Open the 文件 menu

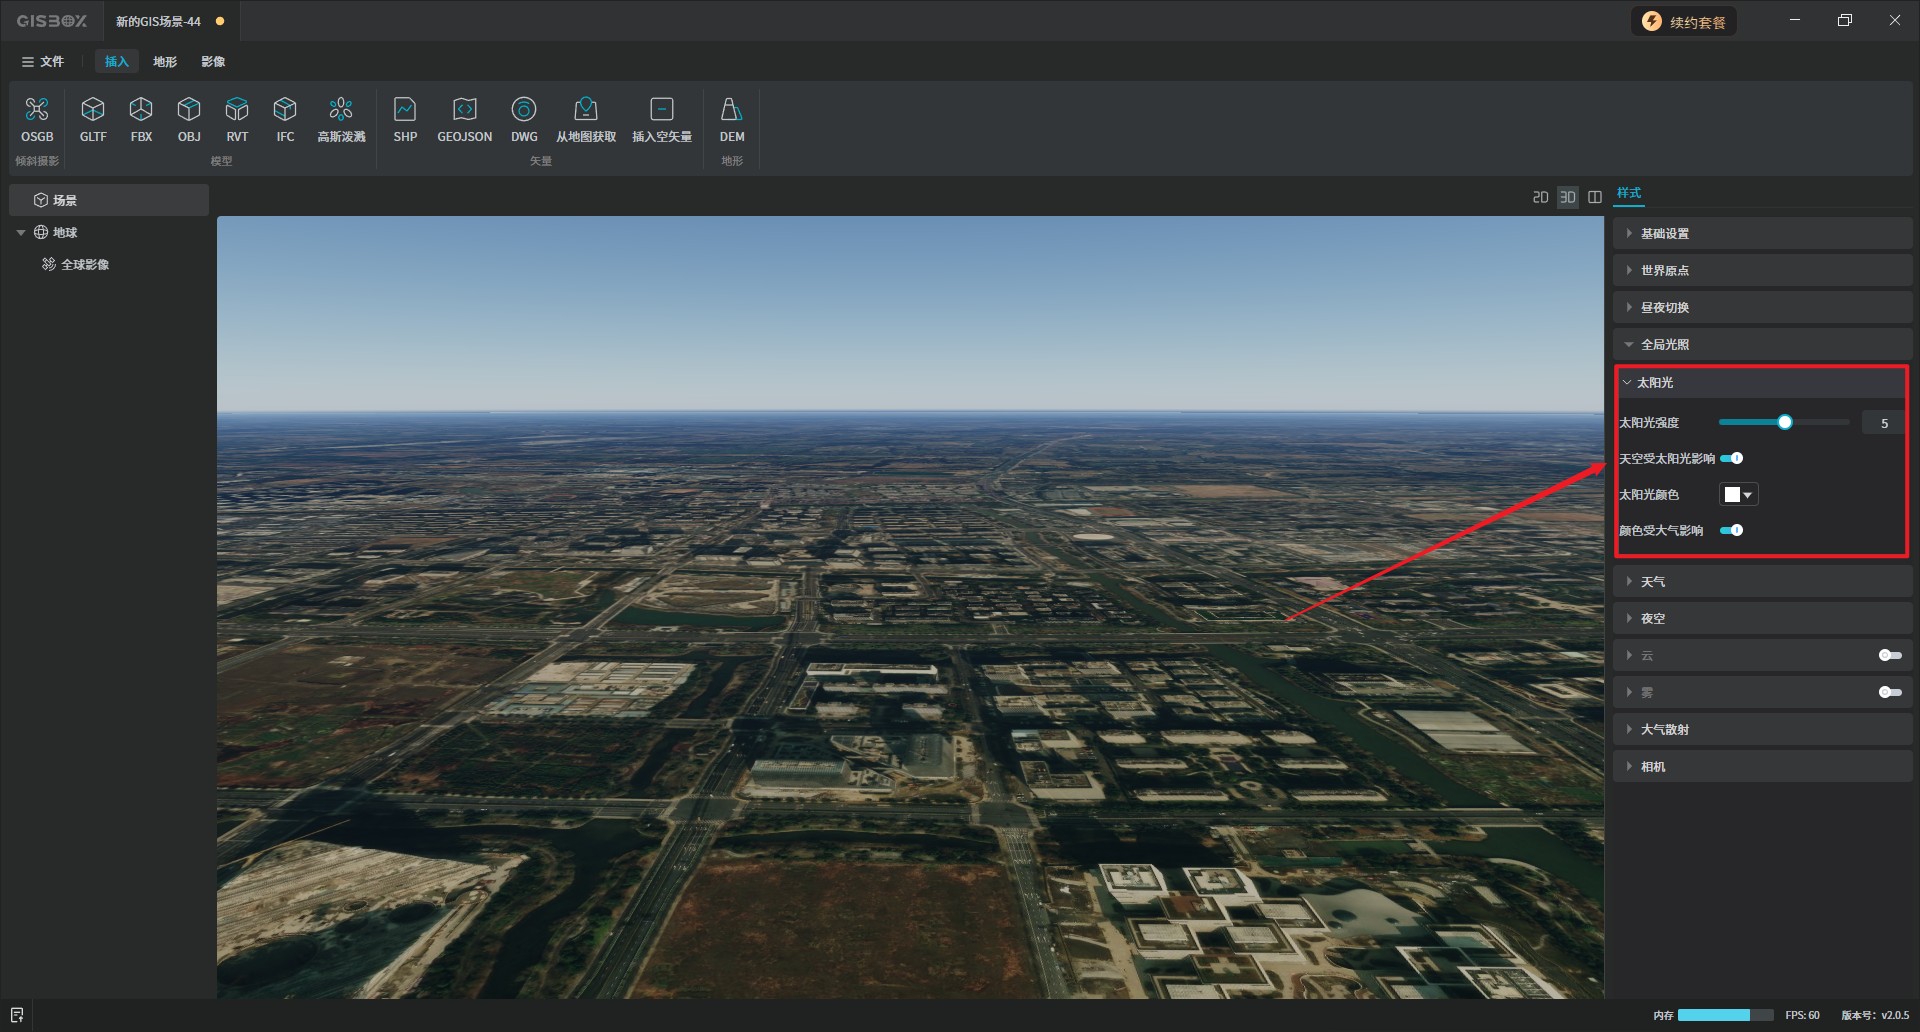point(43,62)
